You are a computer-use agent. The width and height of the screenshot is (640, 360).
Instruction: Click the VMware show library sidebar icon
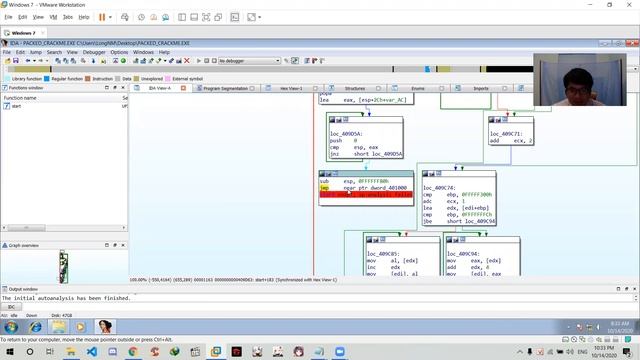point(182,17)
